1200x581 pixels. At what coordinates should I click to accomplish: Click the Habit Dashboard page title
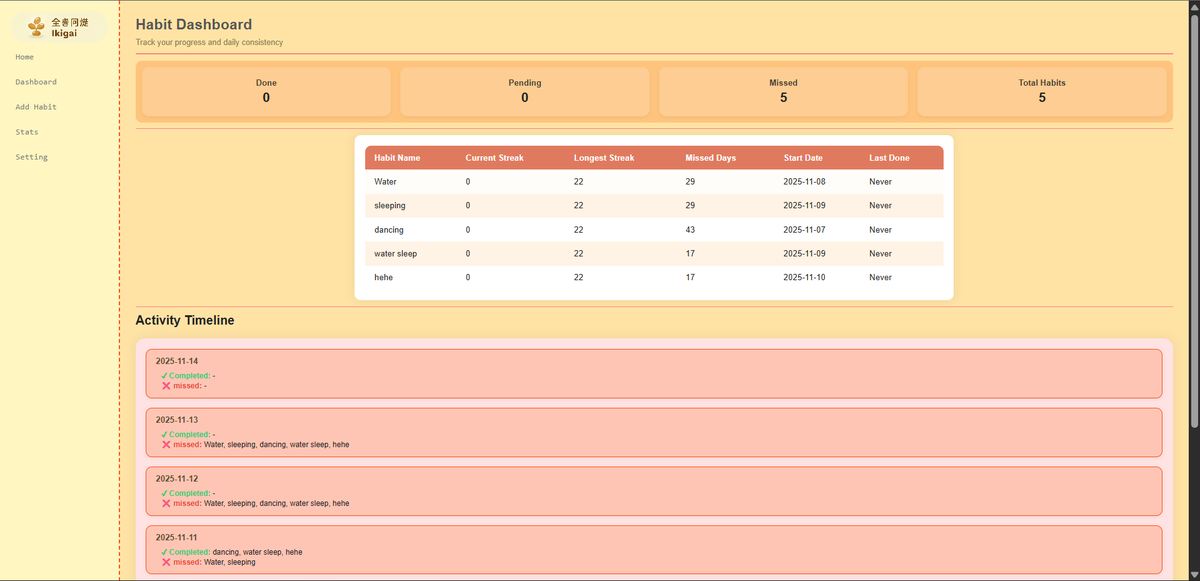[x=194, y=25]
